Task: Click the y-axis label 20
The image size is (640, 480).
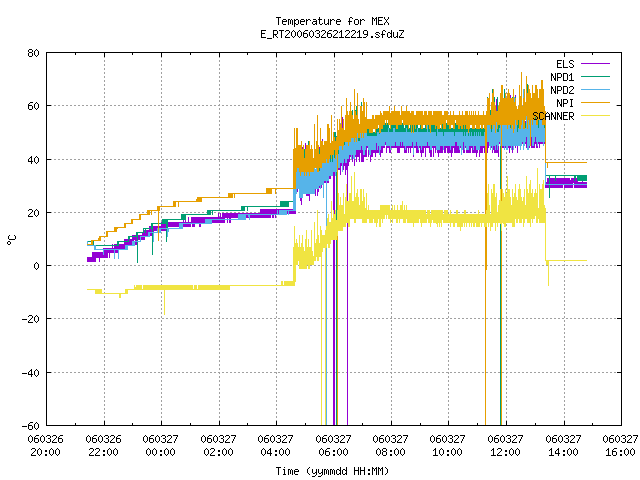Action: (33, 213)
